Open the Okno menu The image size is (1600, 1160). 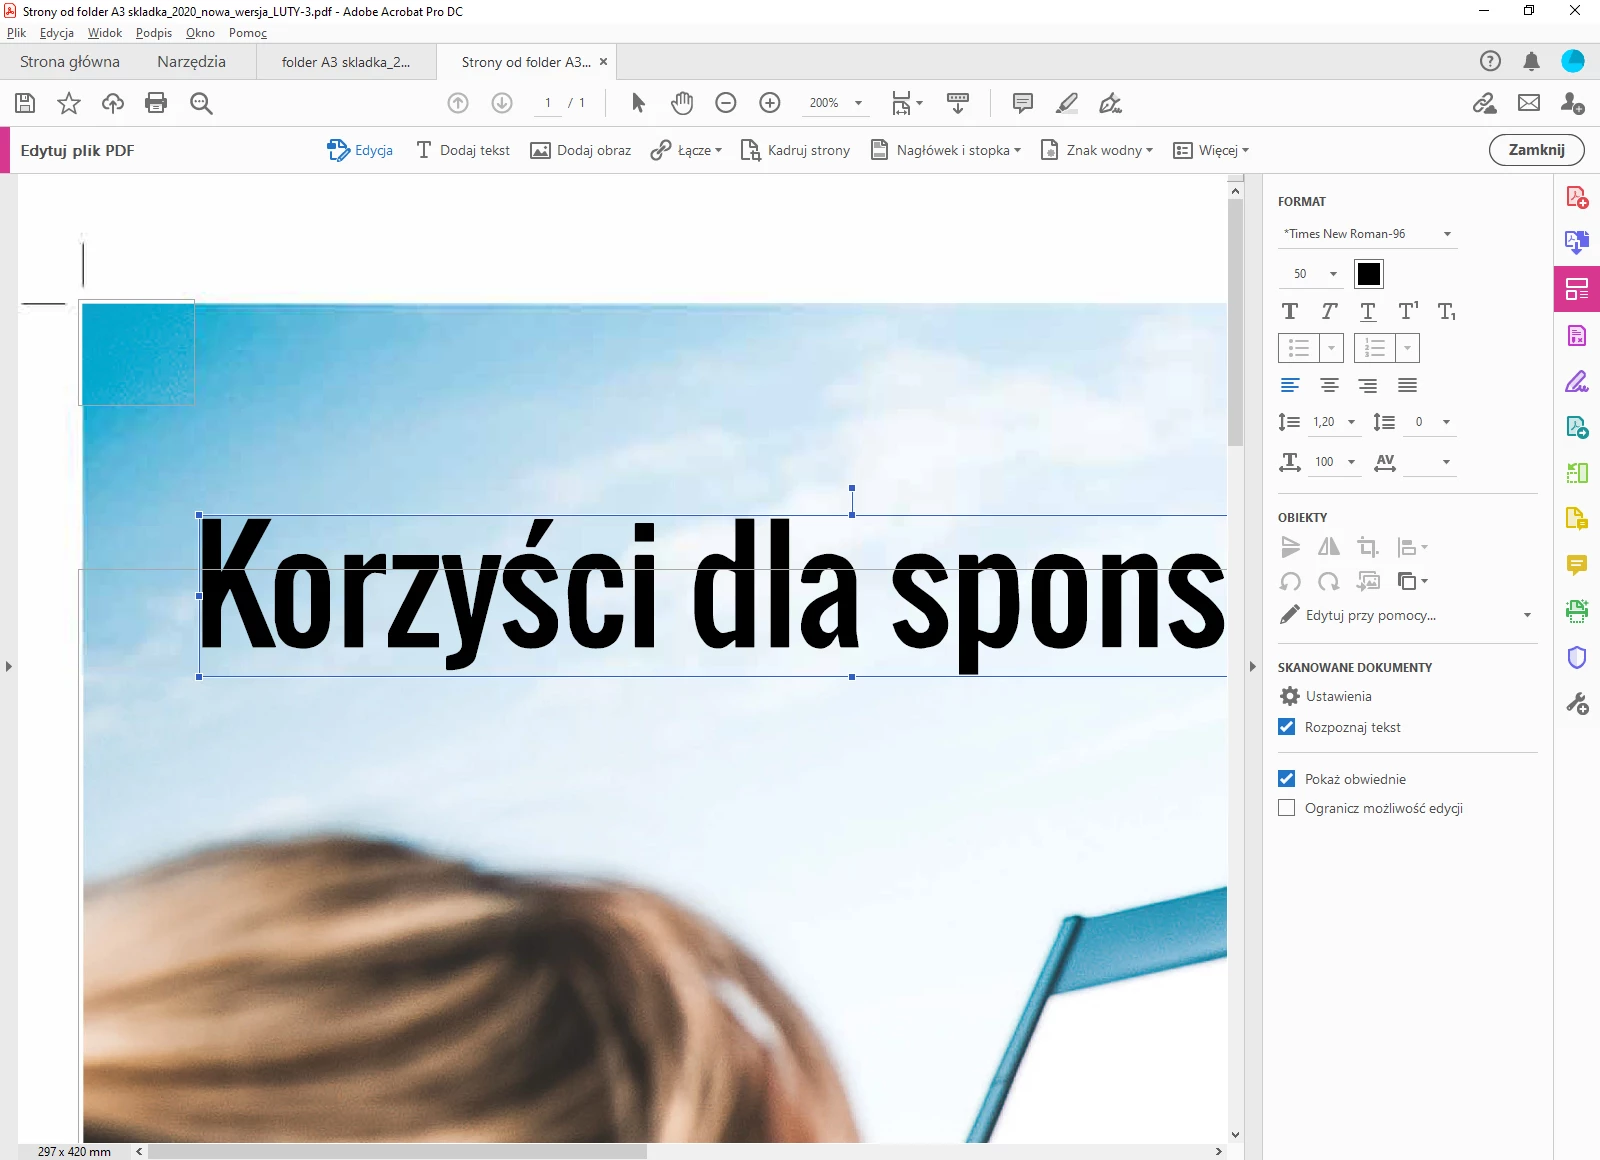click(x=200, y=33)
